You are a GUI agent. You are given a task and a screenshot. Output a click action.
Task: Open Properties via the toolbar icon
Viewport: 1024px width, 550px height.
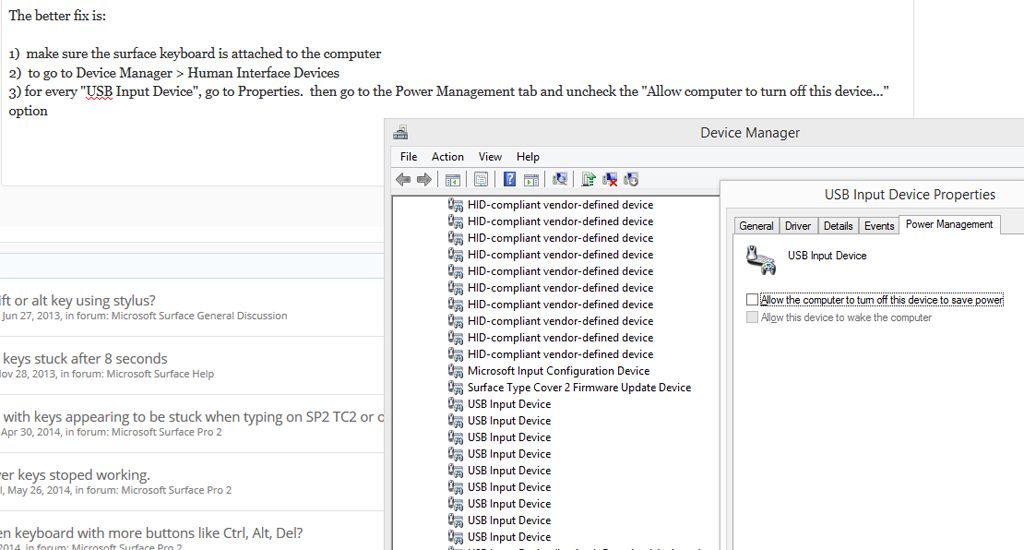coord(481,180)
